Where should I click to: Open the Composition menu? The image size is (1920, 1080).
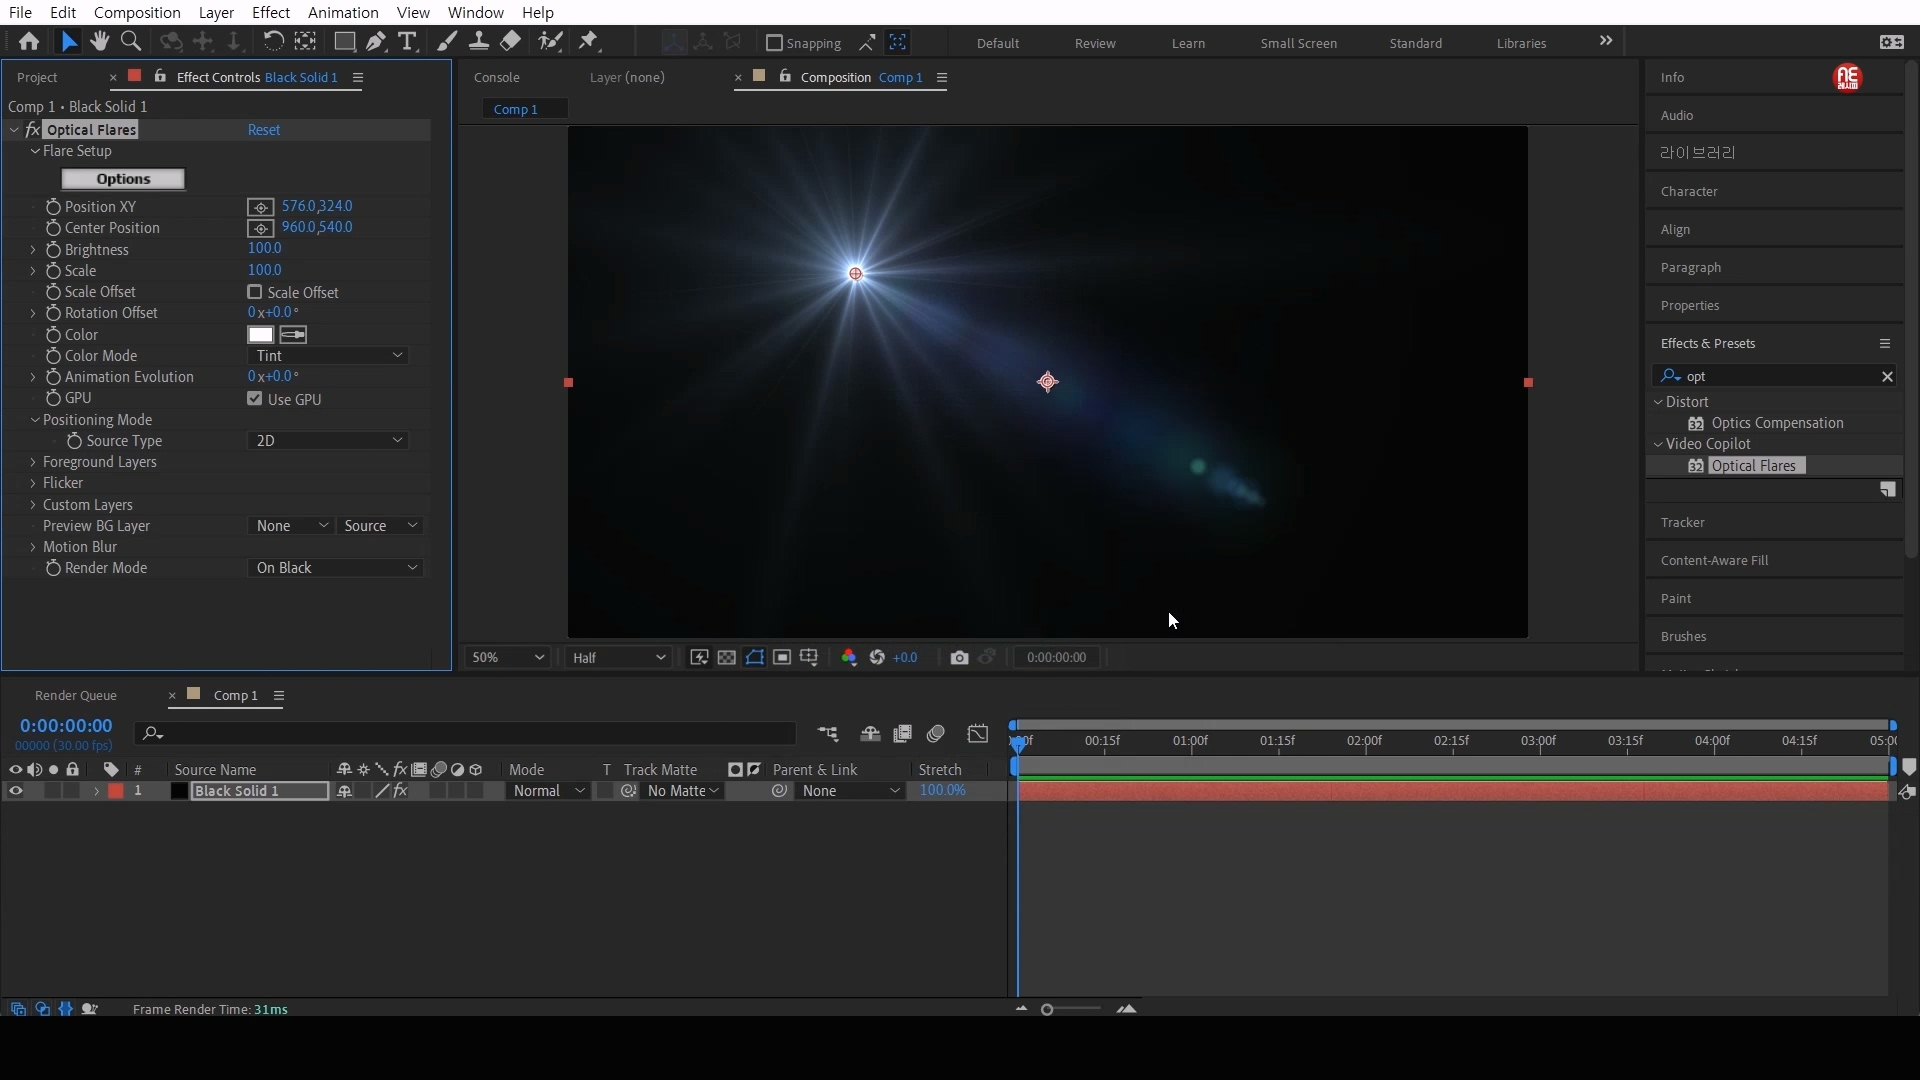pyautogui.click(x=137, y=12)
